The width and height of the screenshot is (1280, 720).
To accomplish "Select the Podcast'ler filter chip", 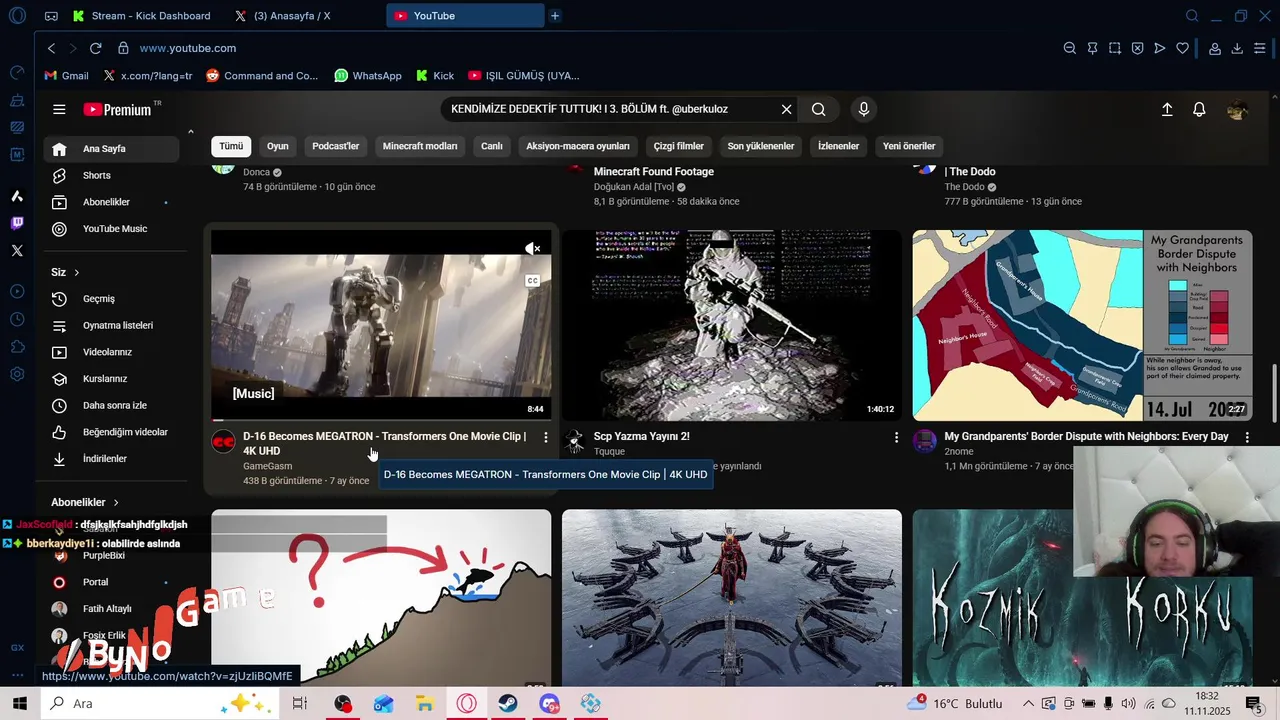I will click(336, 146).
